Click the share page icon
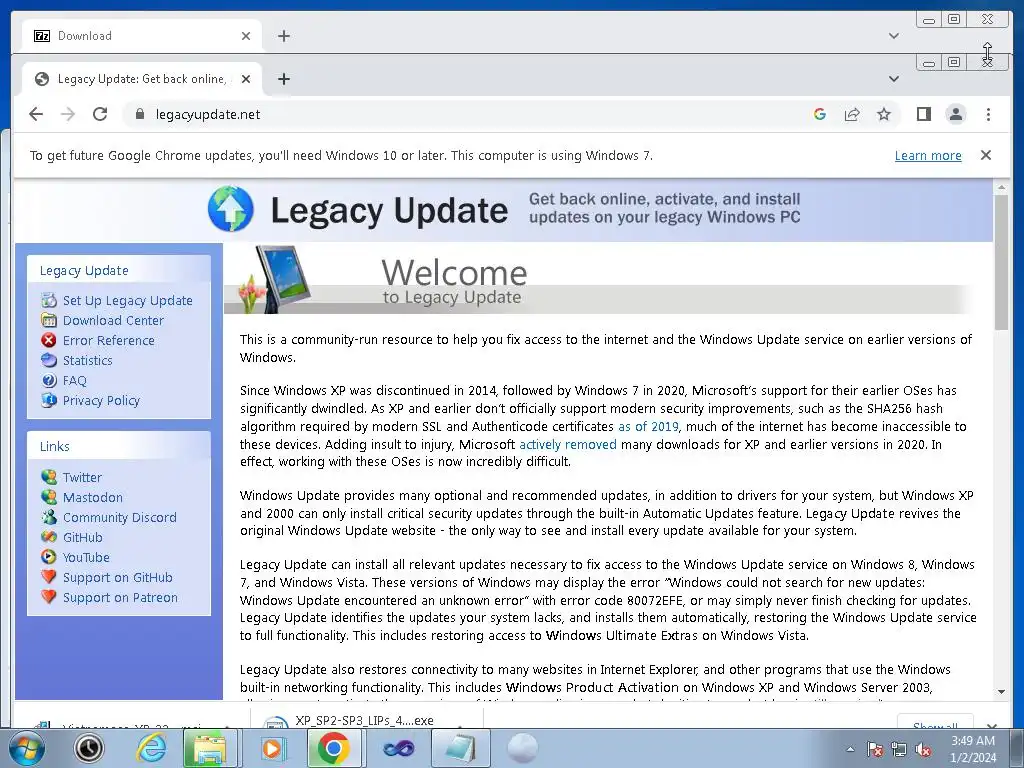Viewport: 1024px width, 768px height. tap(852, 114)
